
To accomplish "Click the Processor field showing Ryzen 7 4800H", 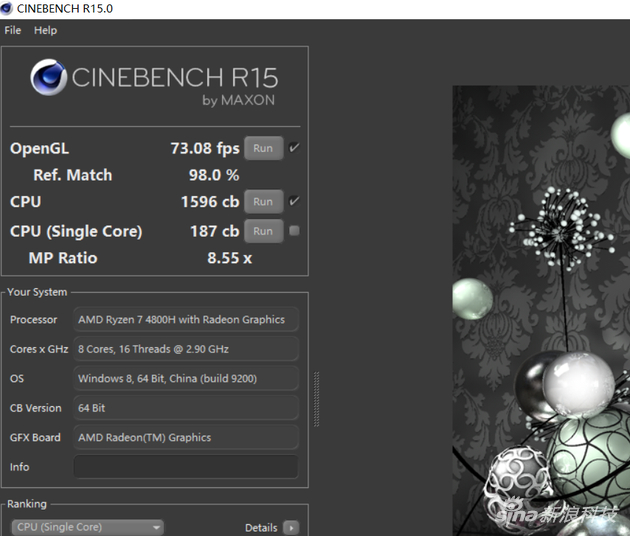I will [x=186, y=320].
